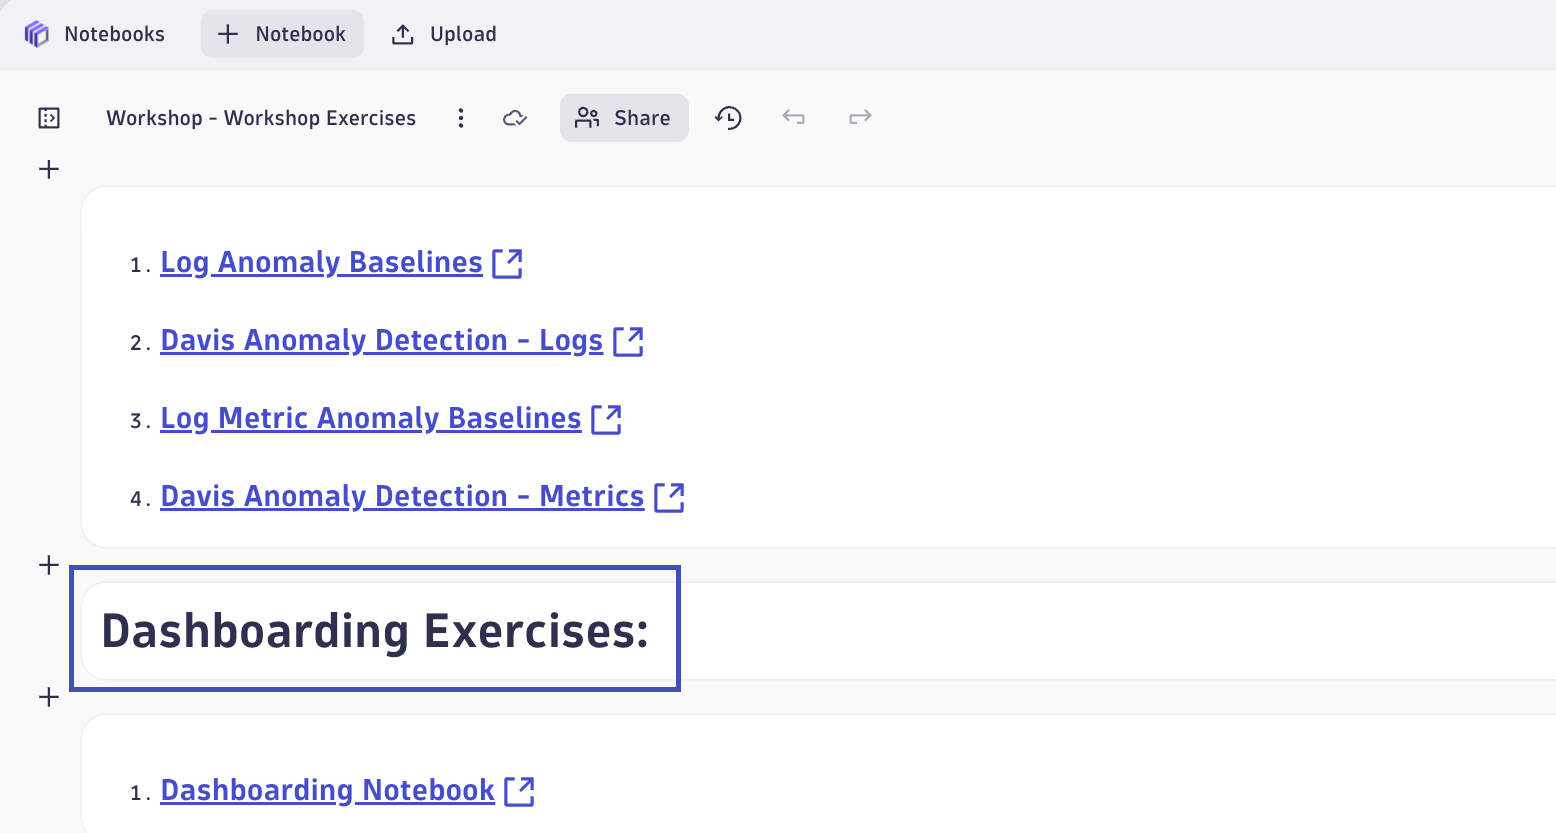Toggle the sidebar panel icon
This screenshot has height=833, width=1556.
point(49,118)
